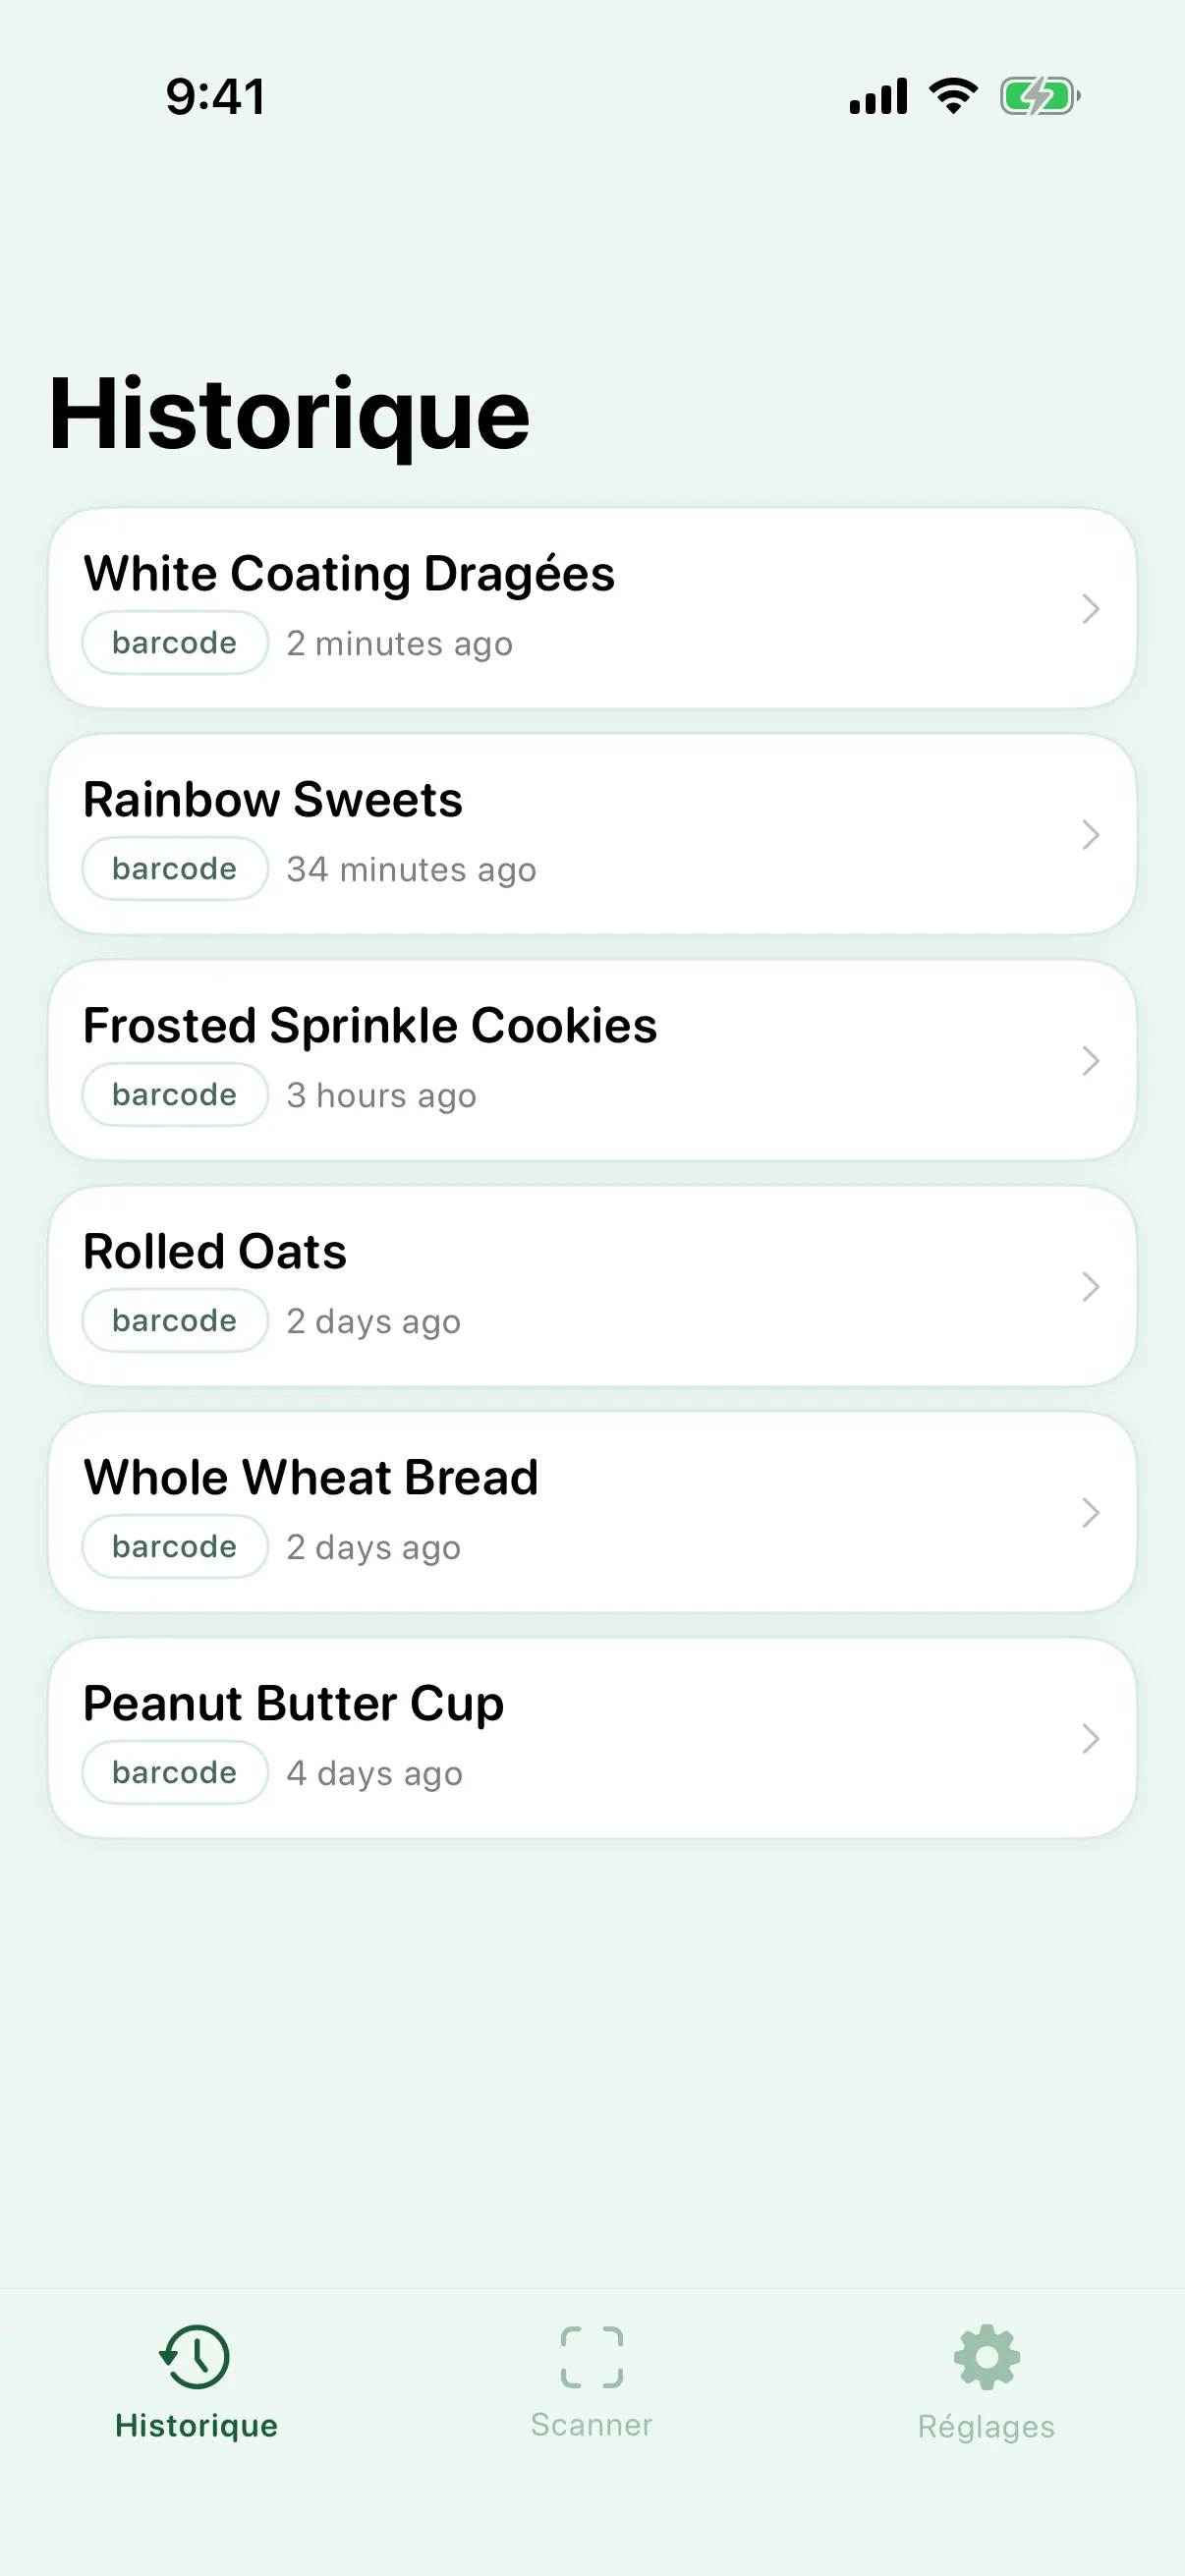Switch to the Réglages tab label
This screenshot has width=1185, height=2576.
click(987, 2427)
